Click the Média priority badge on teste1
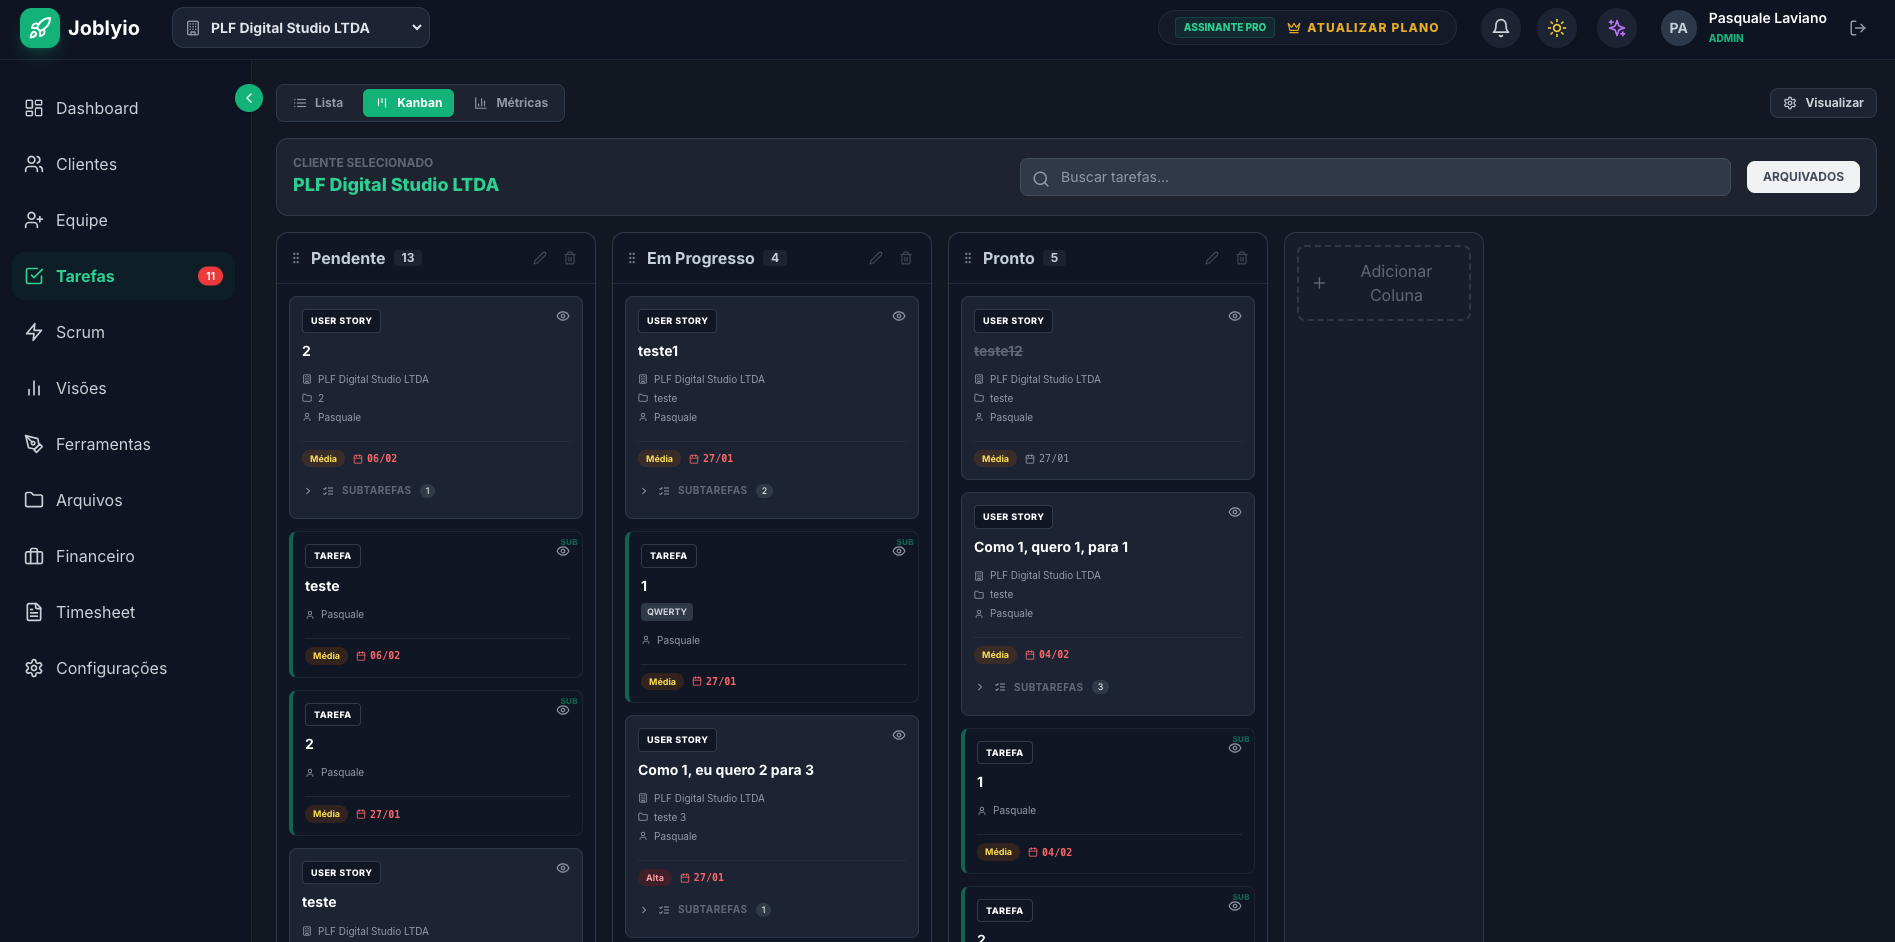Image resolution: width=1895 pixels, height=942 pixels. pyautogui.click(x=659, y=459)
